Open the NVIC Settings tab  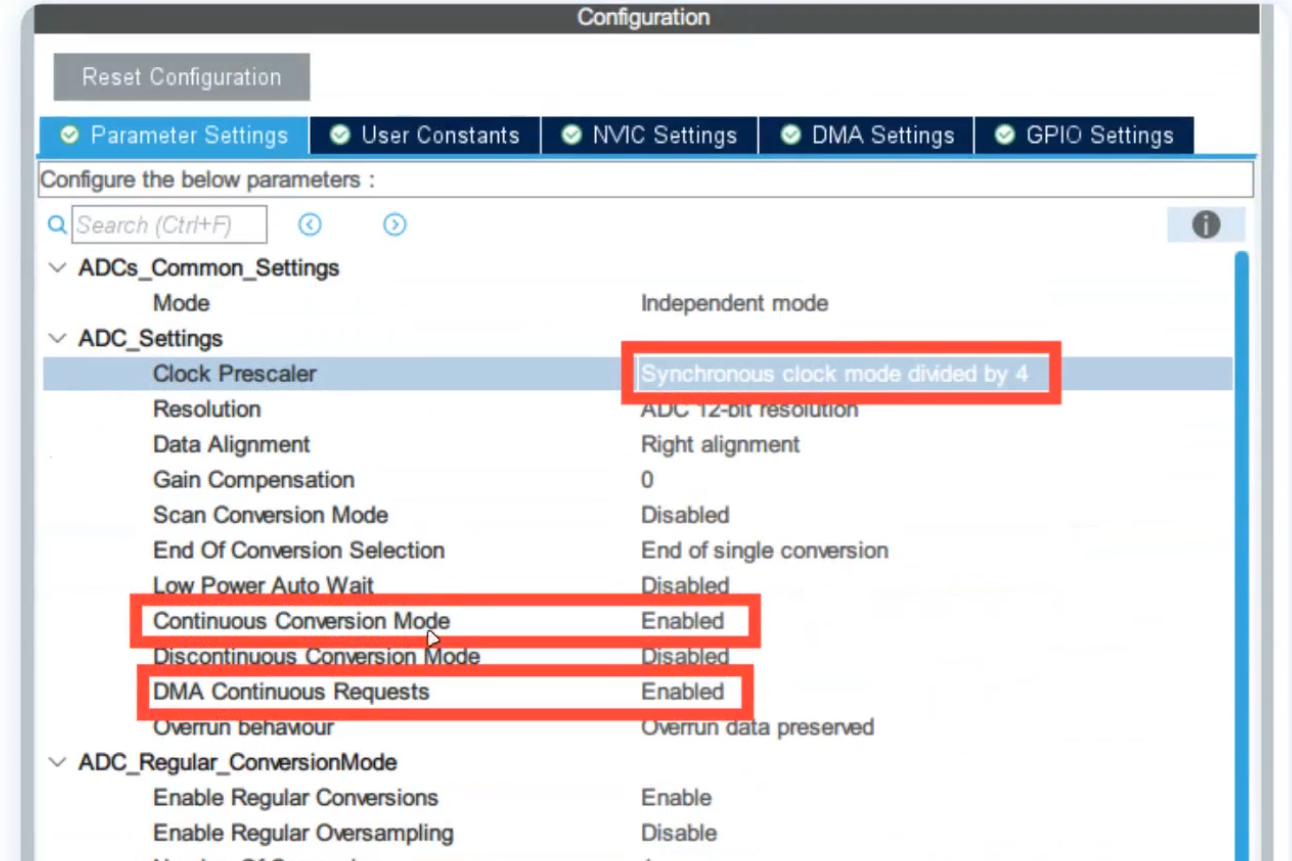(x=649, y=135)
